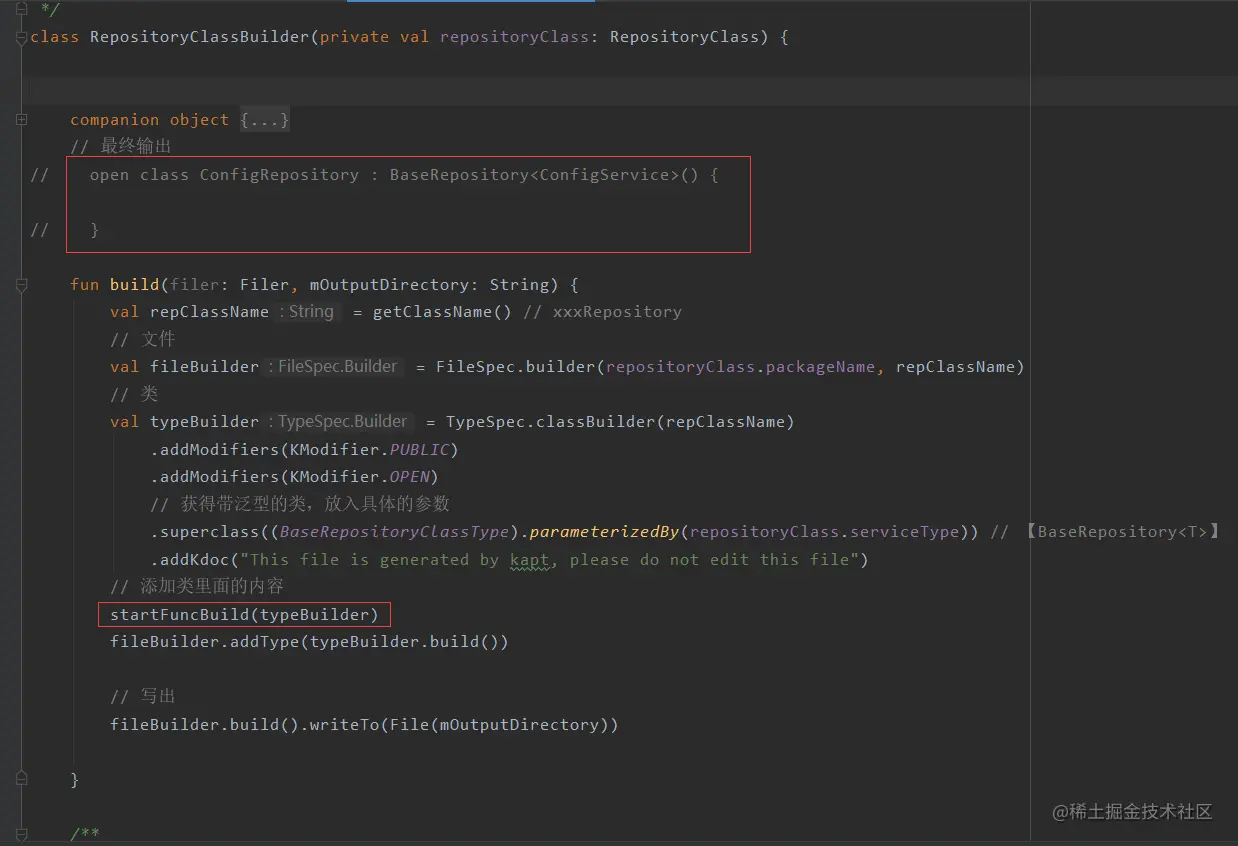Collapse the RepositoryClassBuilder class fold marker
This screenshot has width=1238, height=846.
pyautogui.click(x=21, y=38)
